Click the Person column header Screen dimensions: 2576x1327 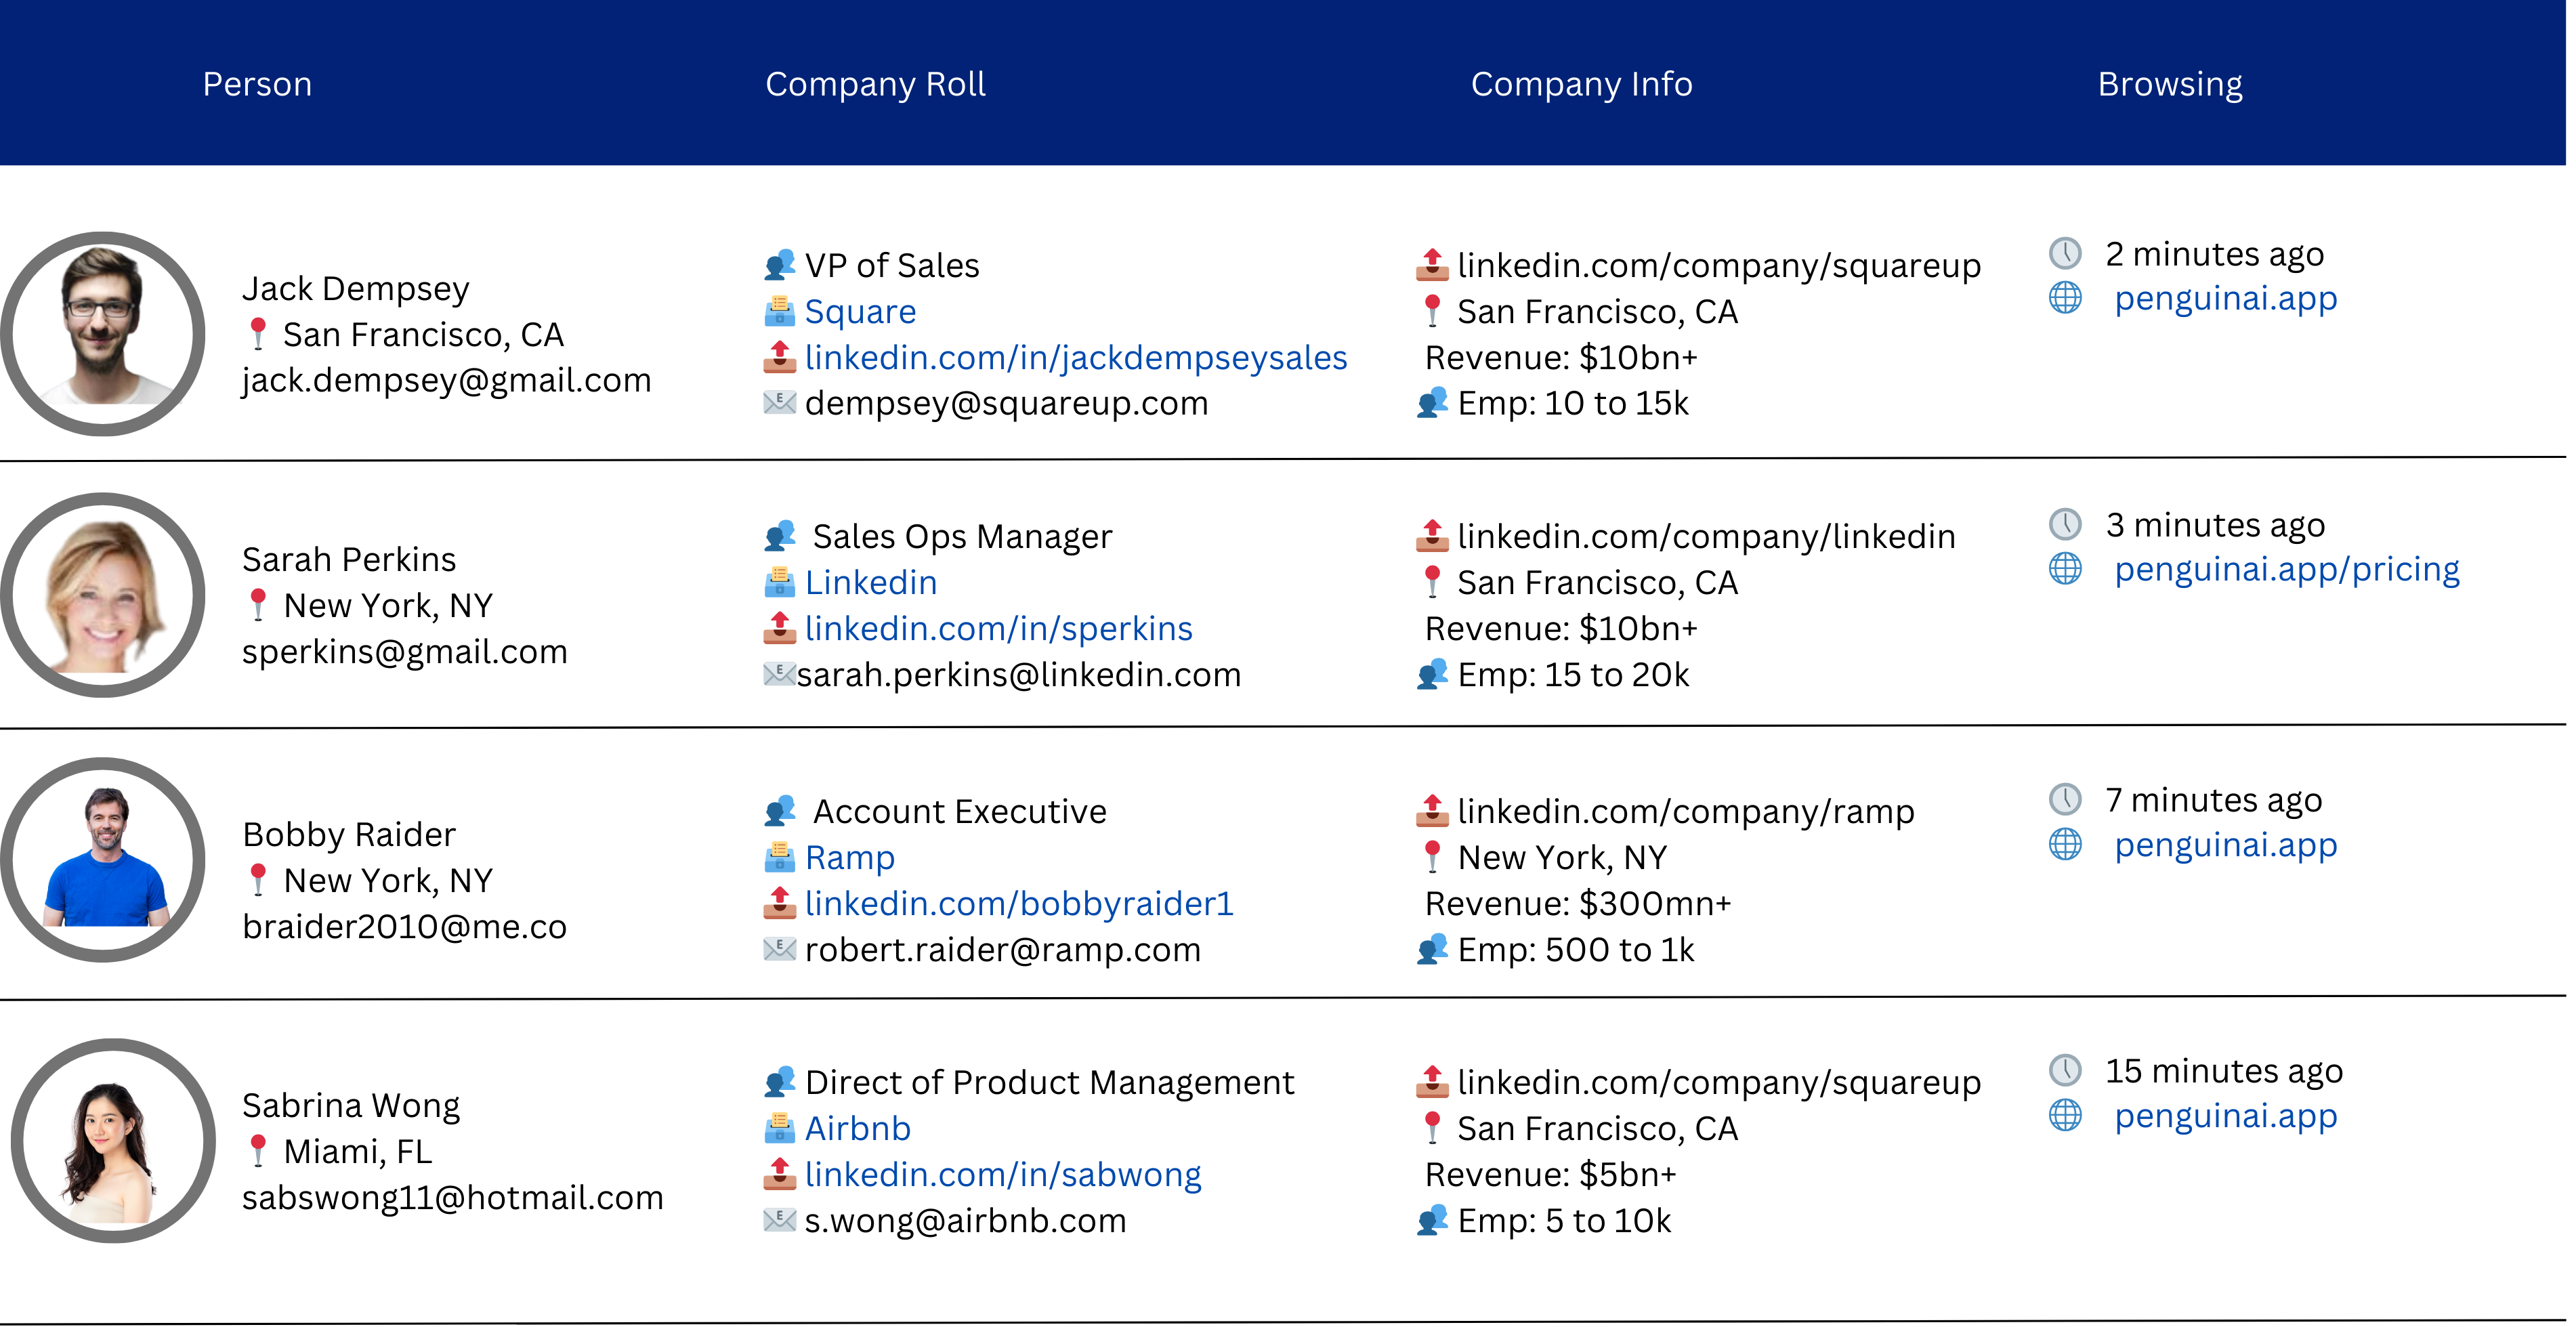(257, 84)
